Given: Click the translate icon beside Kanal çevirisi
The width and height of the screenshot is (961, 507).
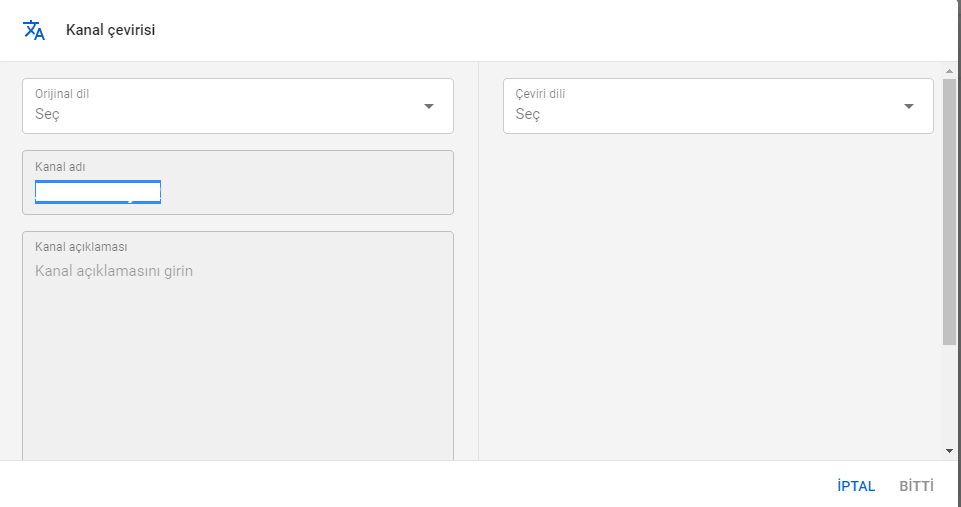Looking at the screenshot, I should pos(34,30).
